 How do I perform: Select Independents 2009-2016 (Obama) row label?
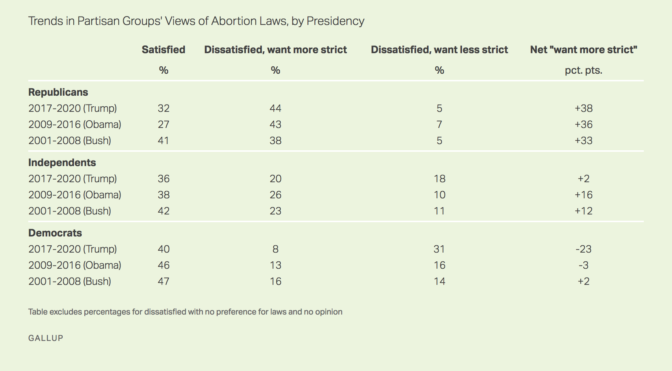point(75,195)
